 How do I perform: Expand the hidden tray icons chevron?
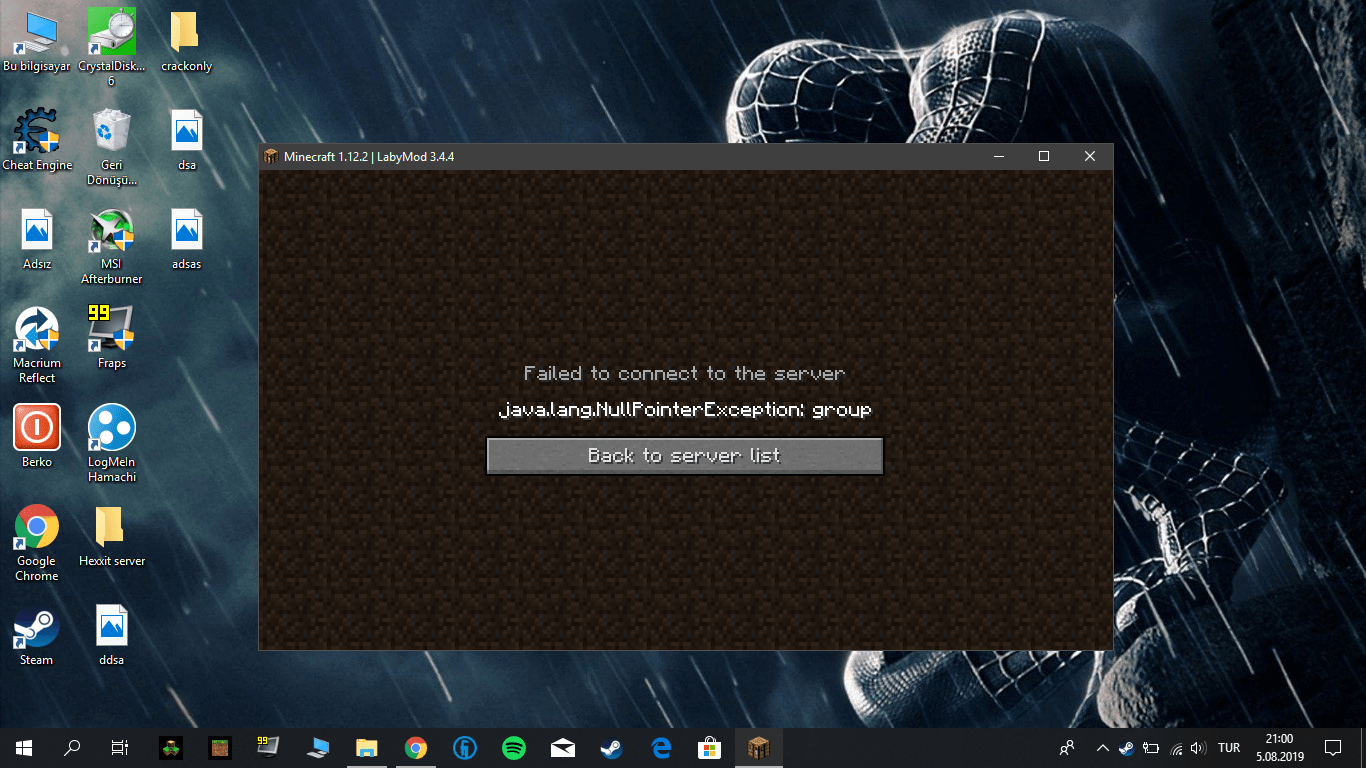click(1103, 748)
